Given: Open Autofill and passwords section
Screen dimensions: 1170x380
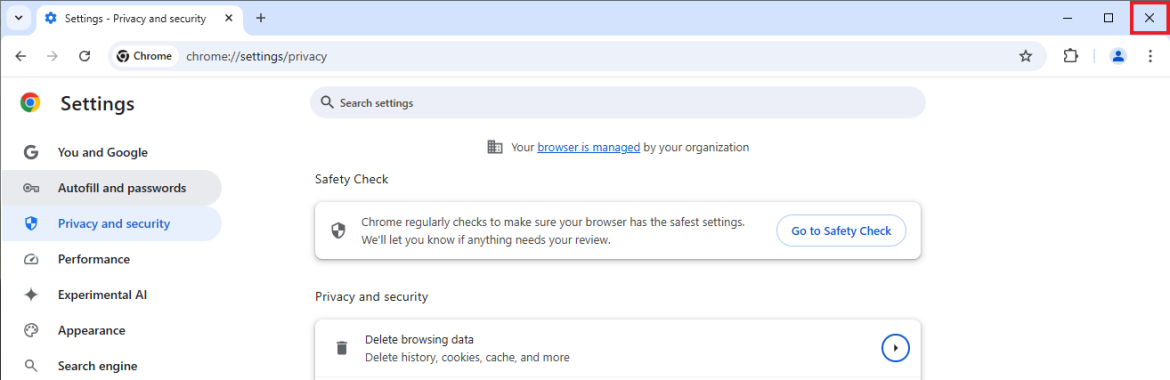Looking at the screenshot, I should pyautogui.click(x=111, y=188).
